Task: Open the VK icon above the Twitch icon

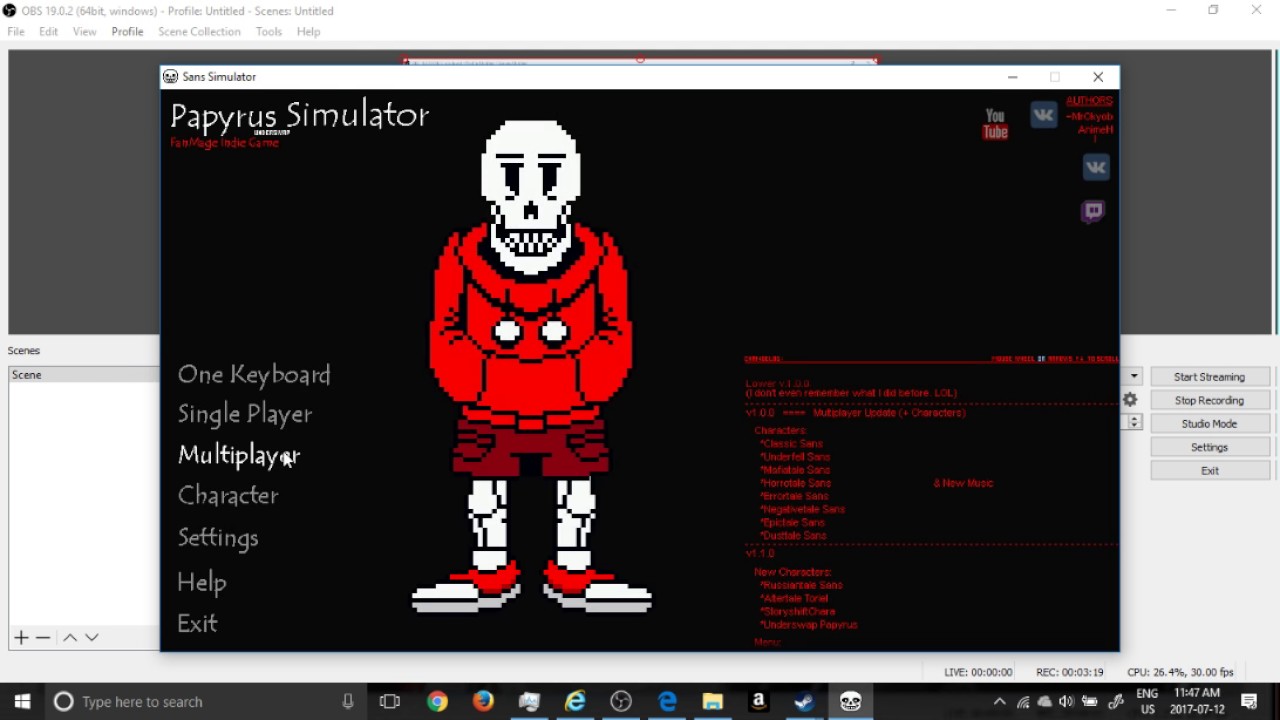Action: [x=1095, y=167]
